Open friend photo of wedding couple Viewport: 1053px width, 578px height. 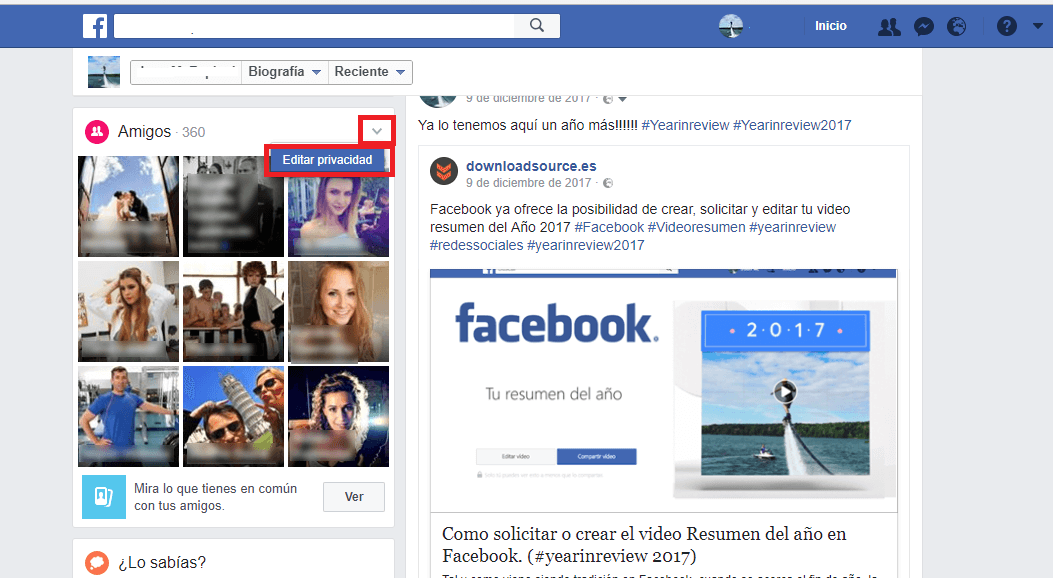[128, 206]
